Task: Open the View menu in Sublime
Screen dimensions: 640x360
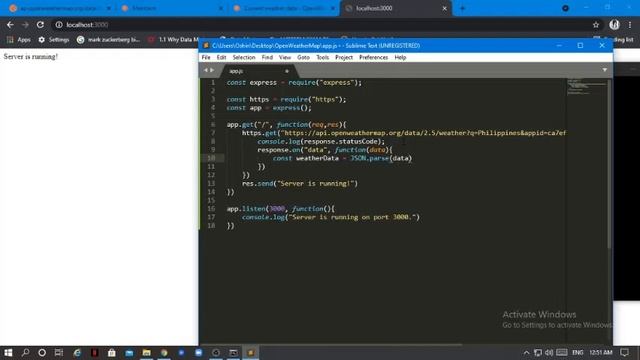Action: coord(285,58)
